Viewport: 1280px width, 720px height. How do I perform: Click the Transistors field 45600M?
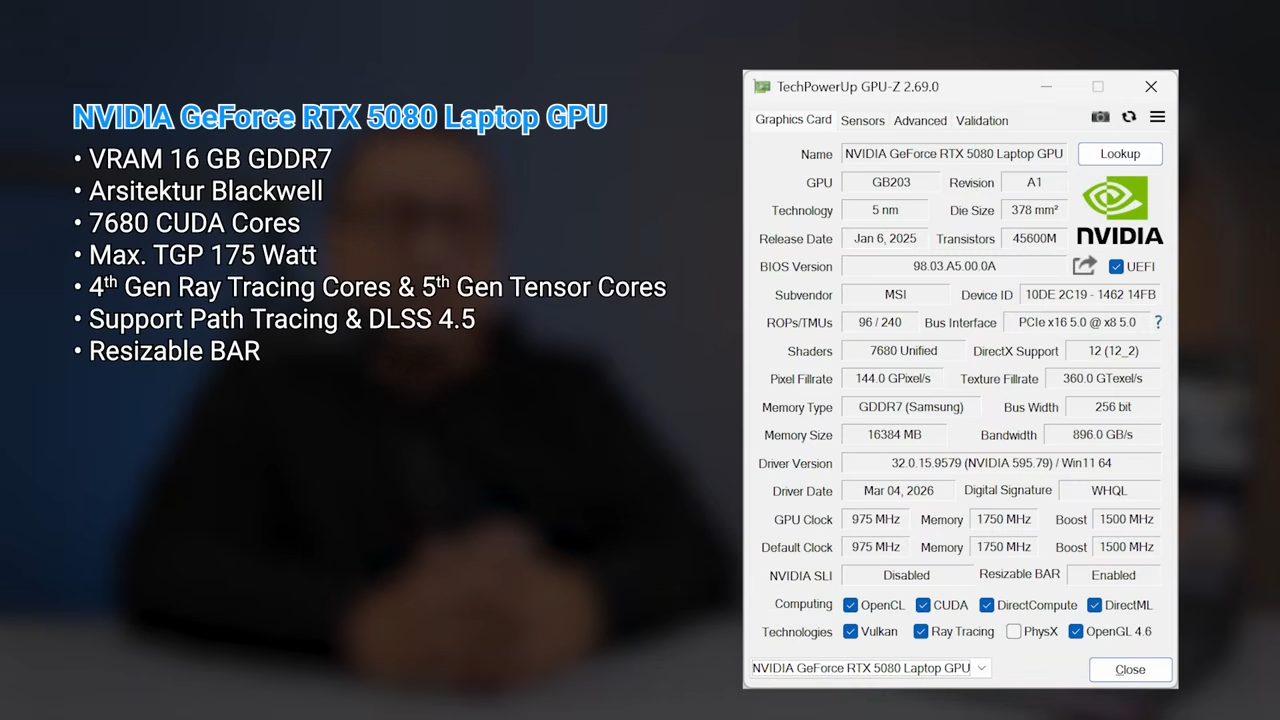point(1034,238)
